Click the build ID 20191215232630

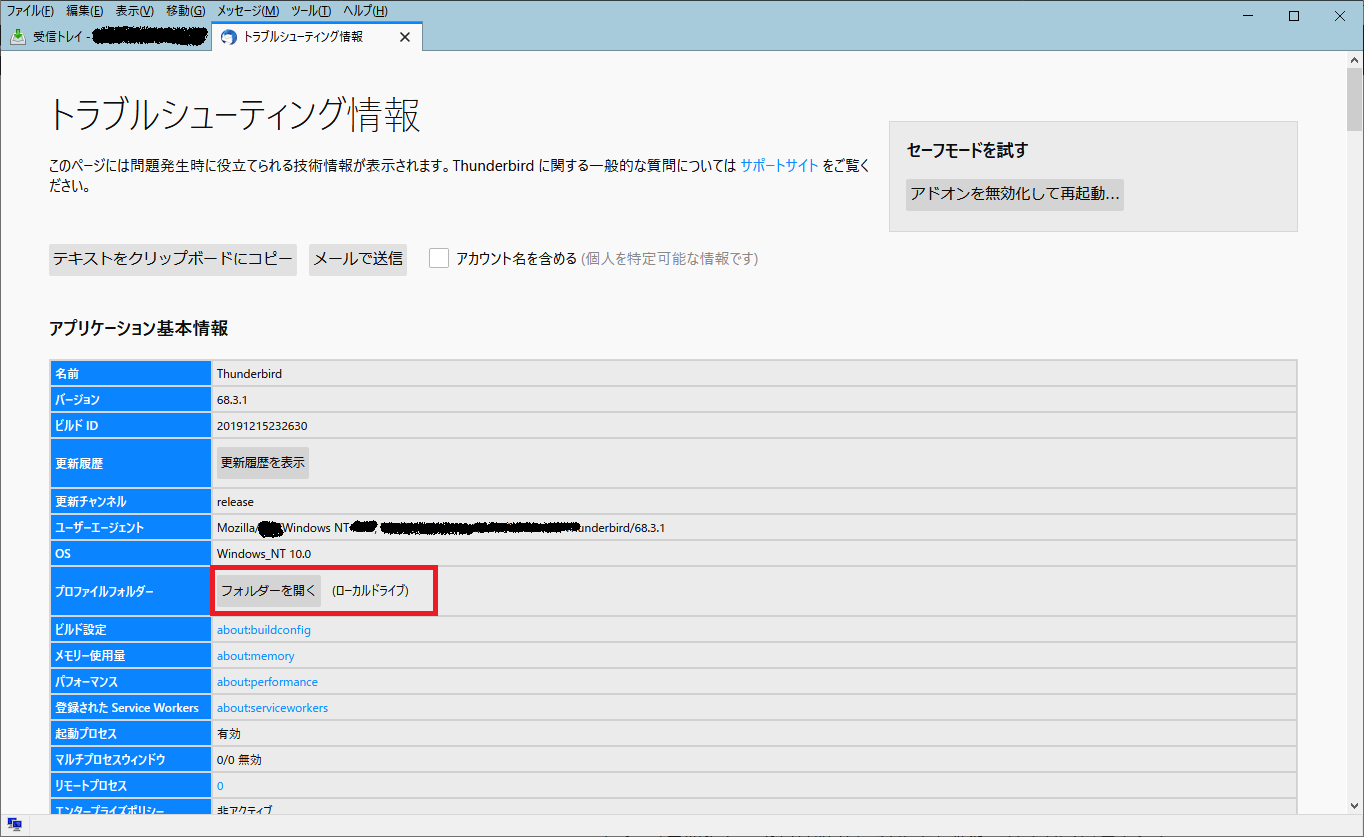(262, 426)
